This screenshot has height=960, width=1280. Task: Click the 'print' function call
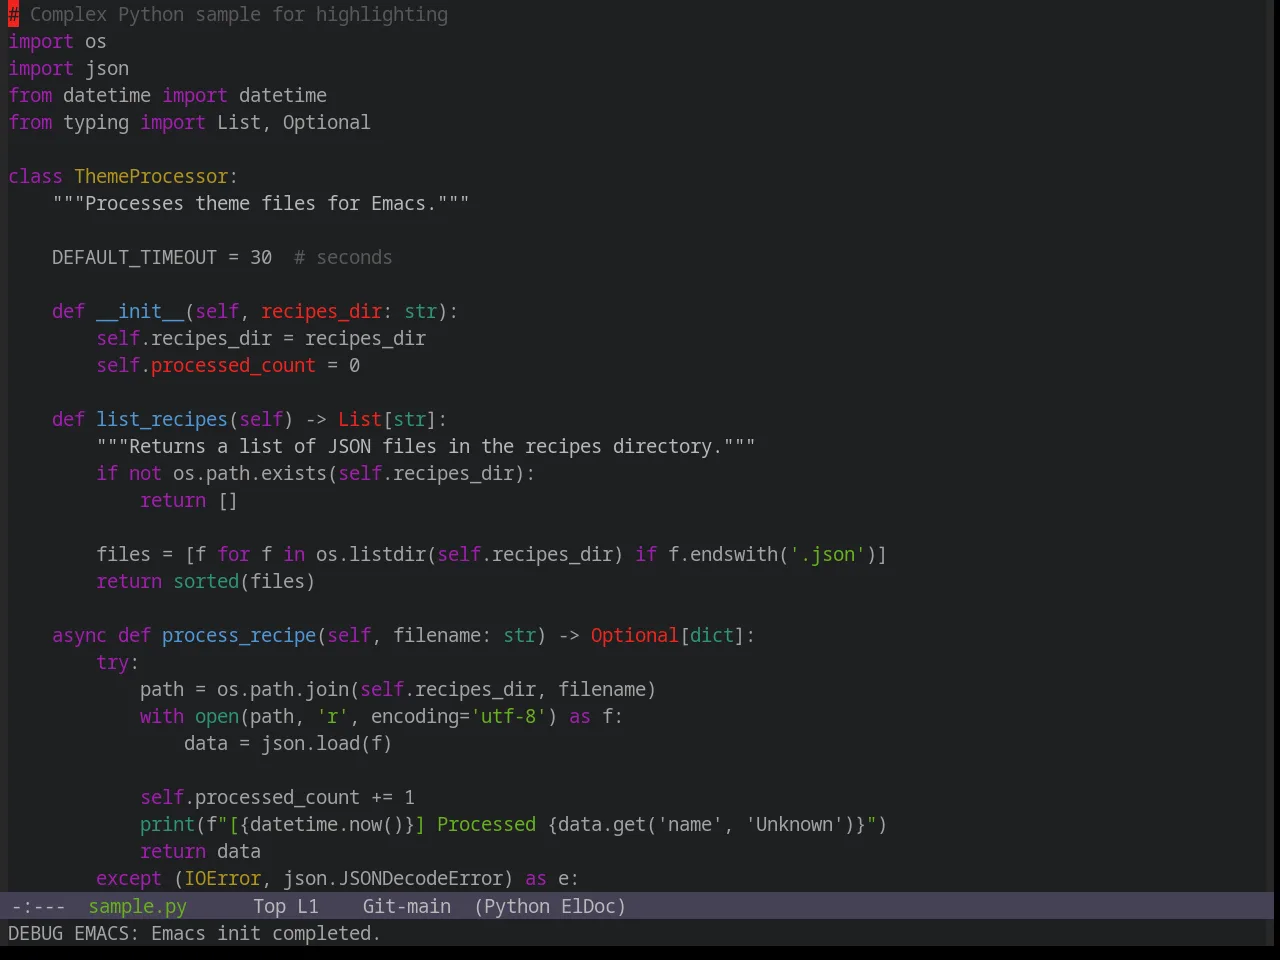click(x=167, y=824)
